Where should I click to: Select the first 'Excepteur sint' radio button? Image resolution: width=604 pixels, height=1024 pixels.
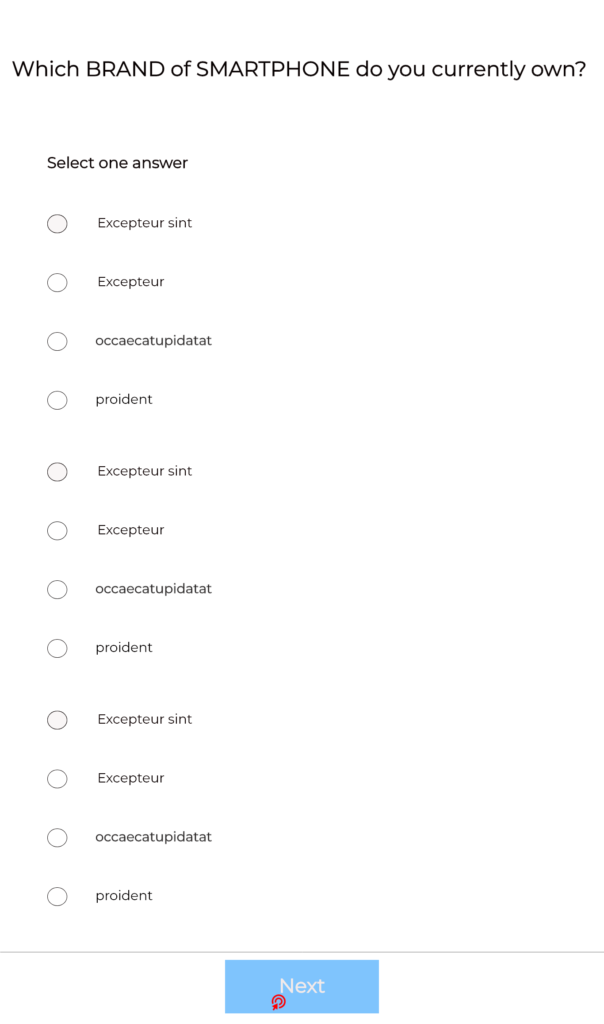(x=57, y=223)
